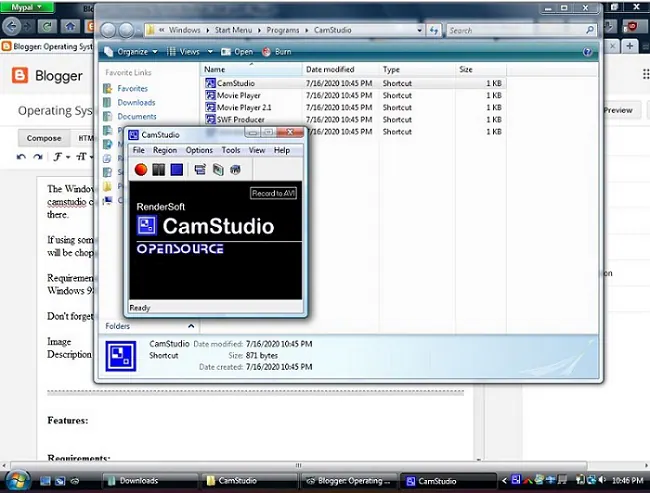Open the Options menu in CamStudio
This screenshot has height=493, width=650.
(x=199, y=150)
